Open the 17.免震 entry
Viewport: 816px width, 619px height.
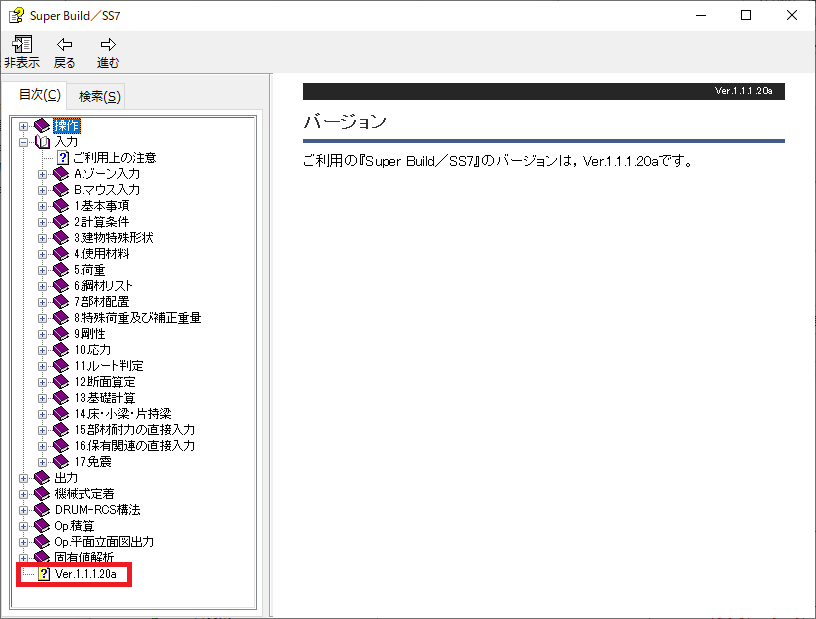tap(93, 462)
